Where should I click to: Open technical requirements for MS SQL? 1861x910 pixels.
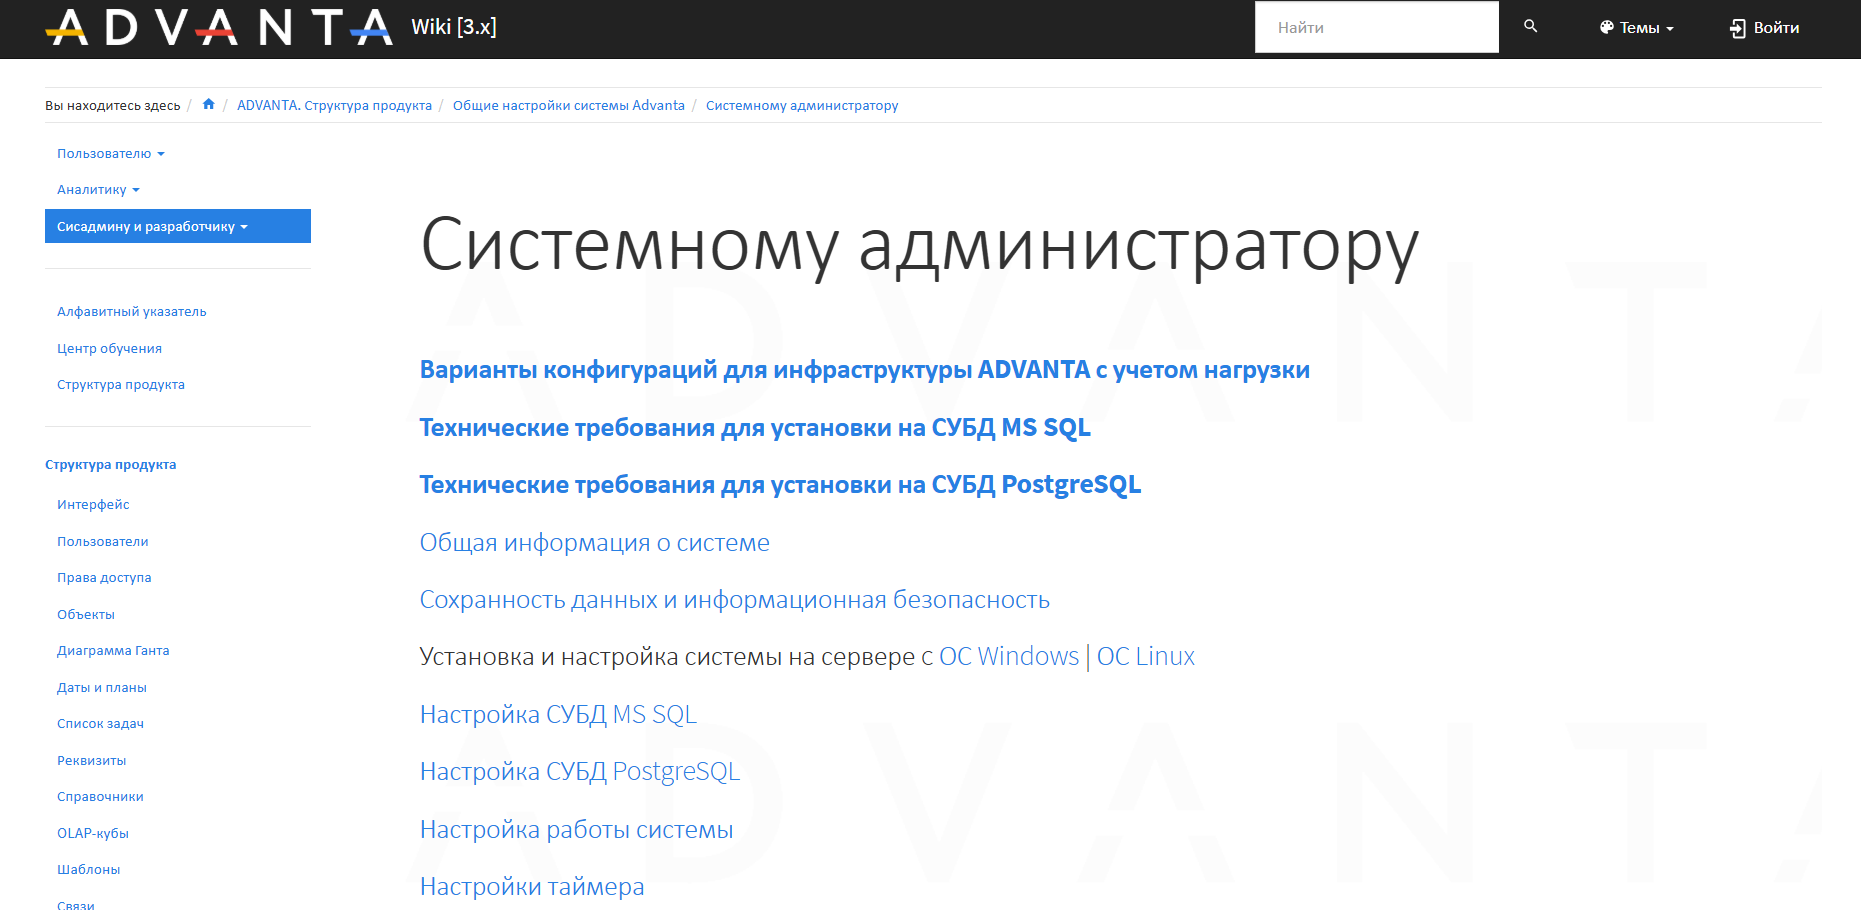pyautogui.click(x=754, y=428)
